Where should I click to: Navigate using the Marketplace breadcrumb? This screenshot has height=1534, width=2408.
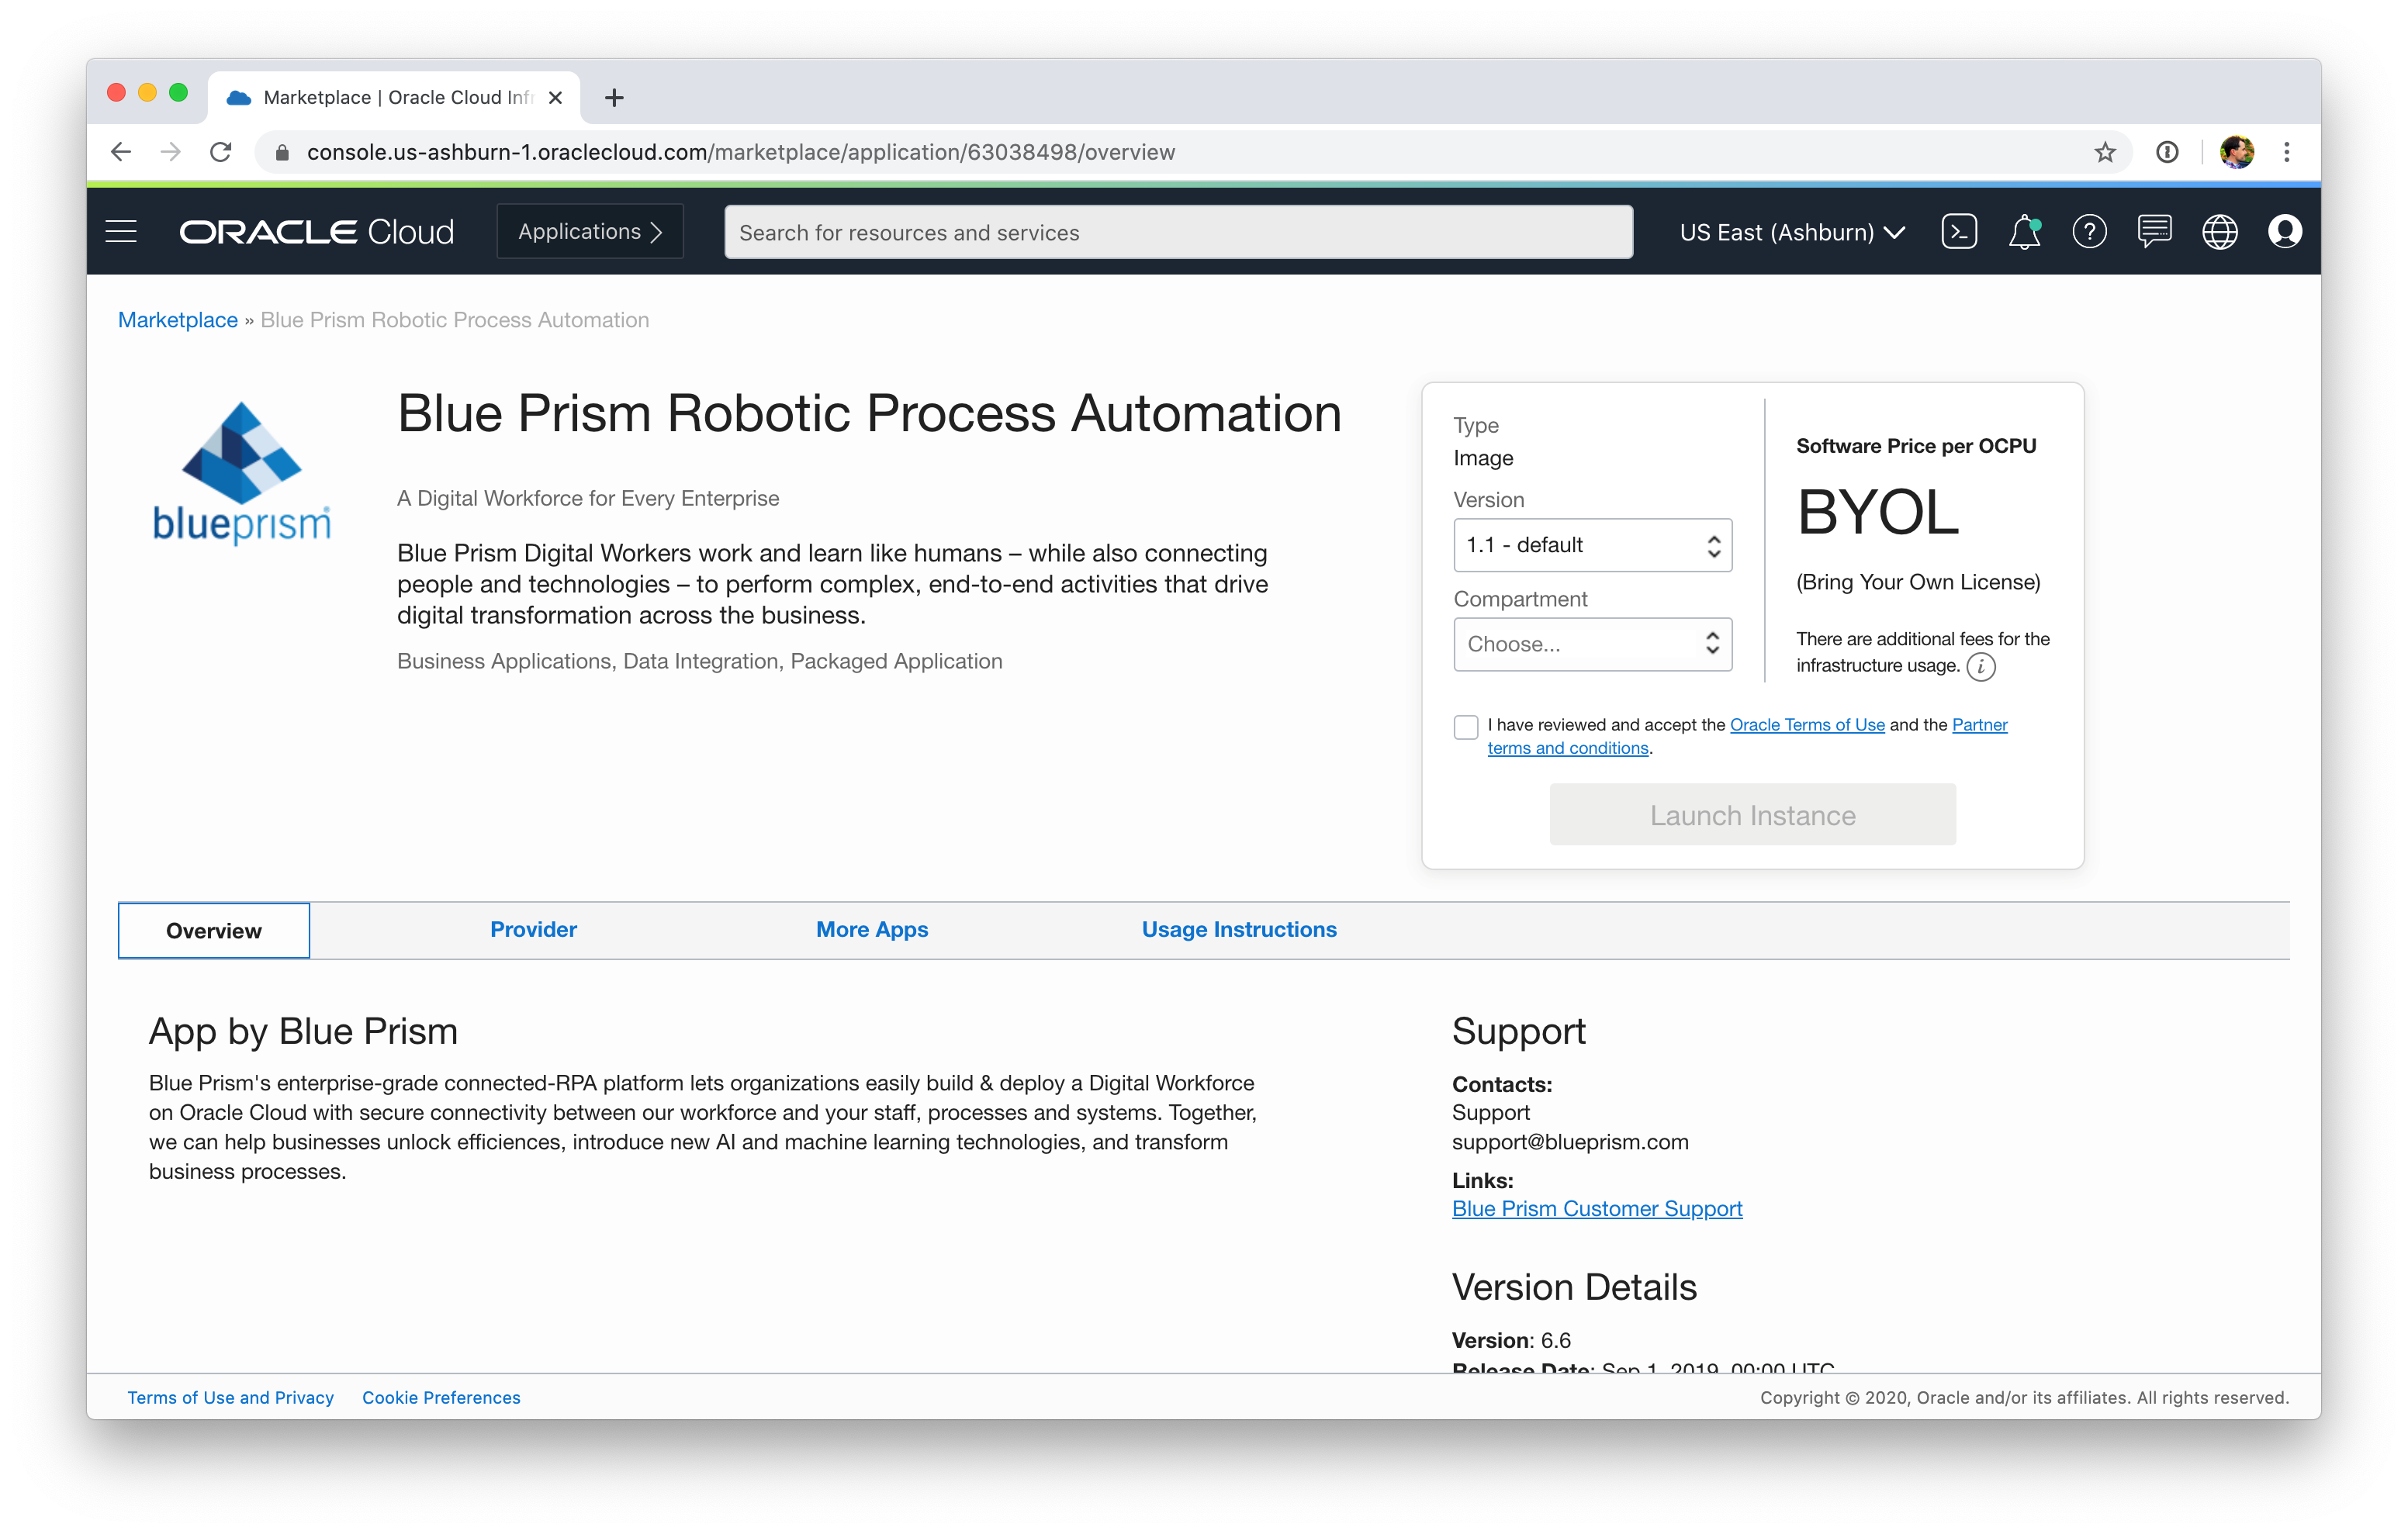coord(178,320)
